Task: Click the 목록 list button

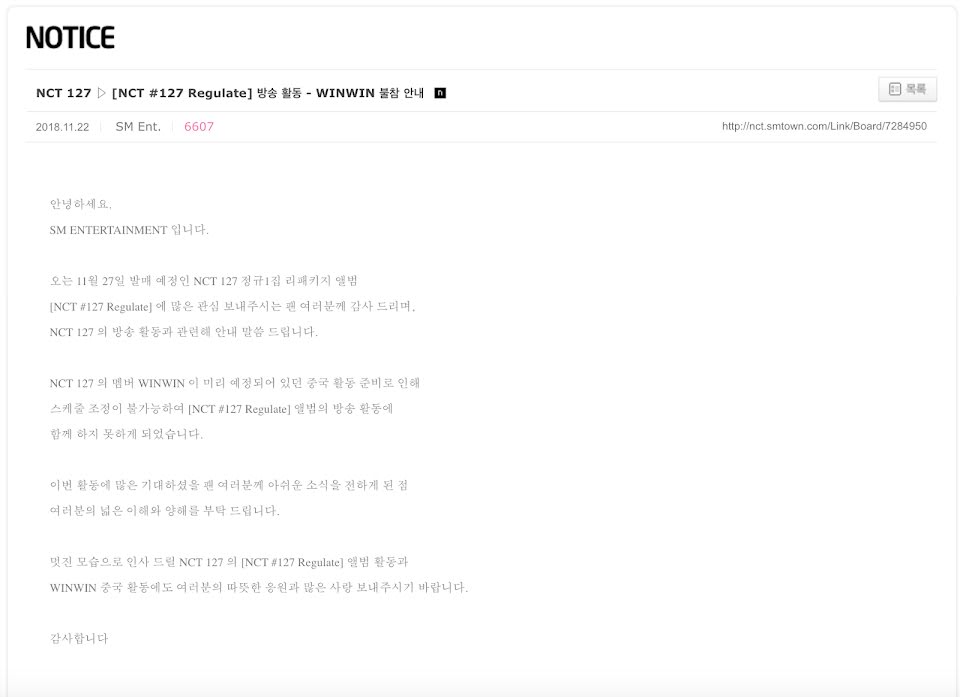Action: (907, 89)
